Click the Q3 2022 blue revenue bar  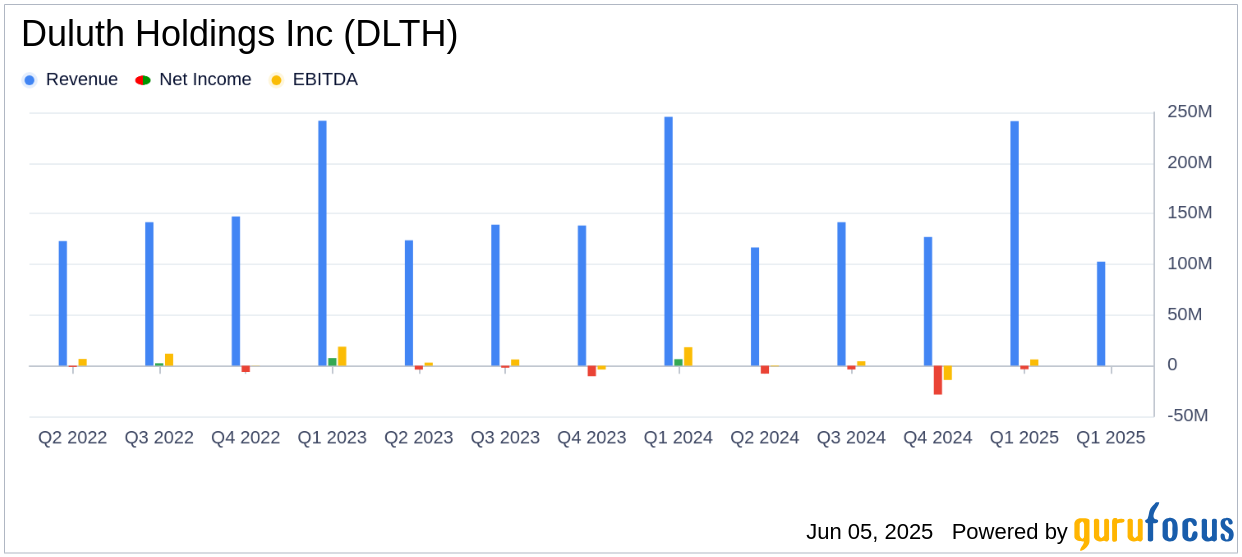coord(149,294)
